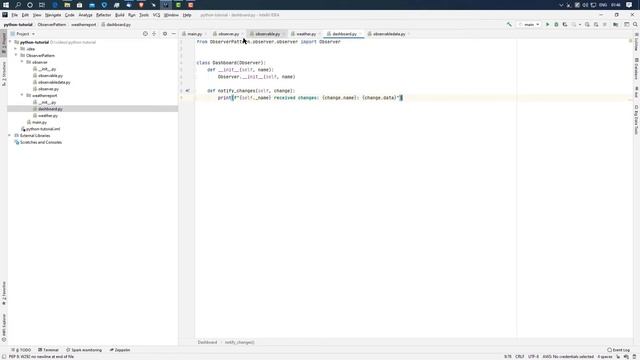Switch to the observable.py editor tab
This screenshot has width=640, height=360.
(x=267, y=34)
